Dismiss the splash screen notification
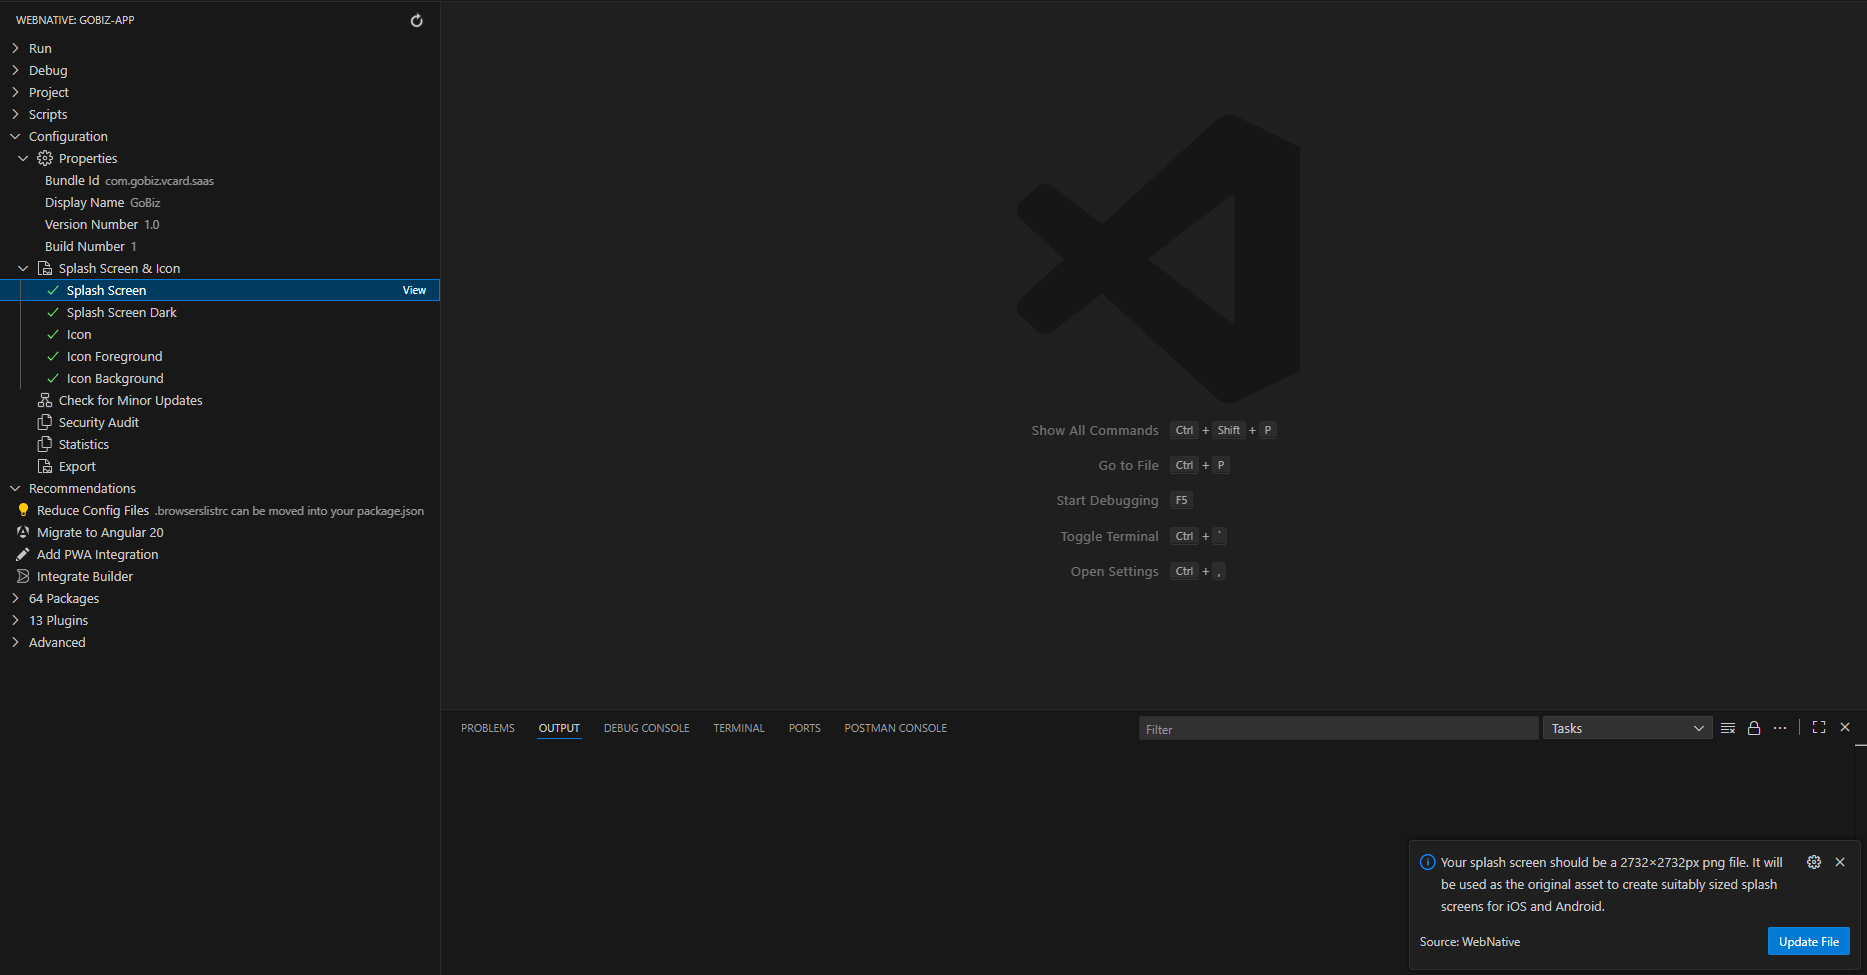The image size is (1867, 975). click(1840, 862)
